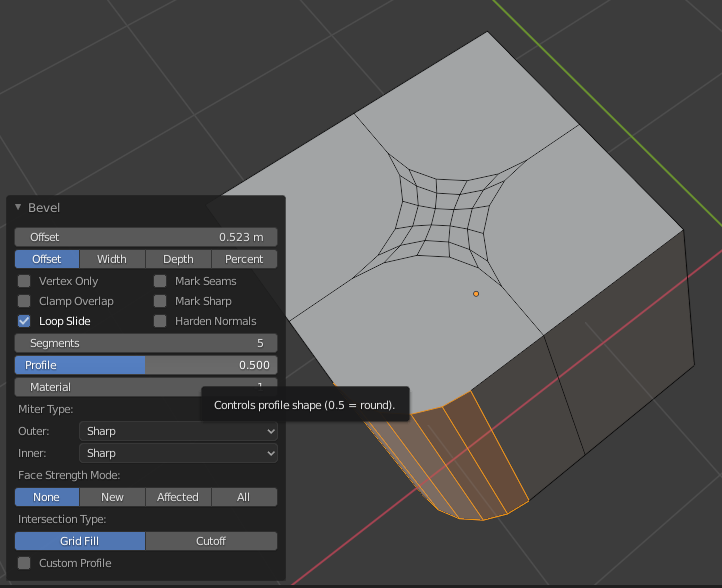722x588 pixels.
Task: Enable the Clamp Overlap checkbox
Action: (24, 301)
